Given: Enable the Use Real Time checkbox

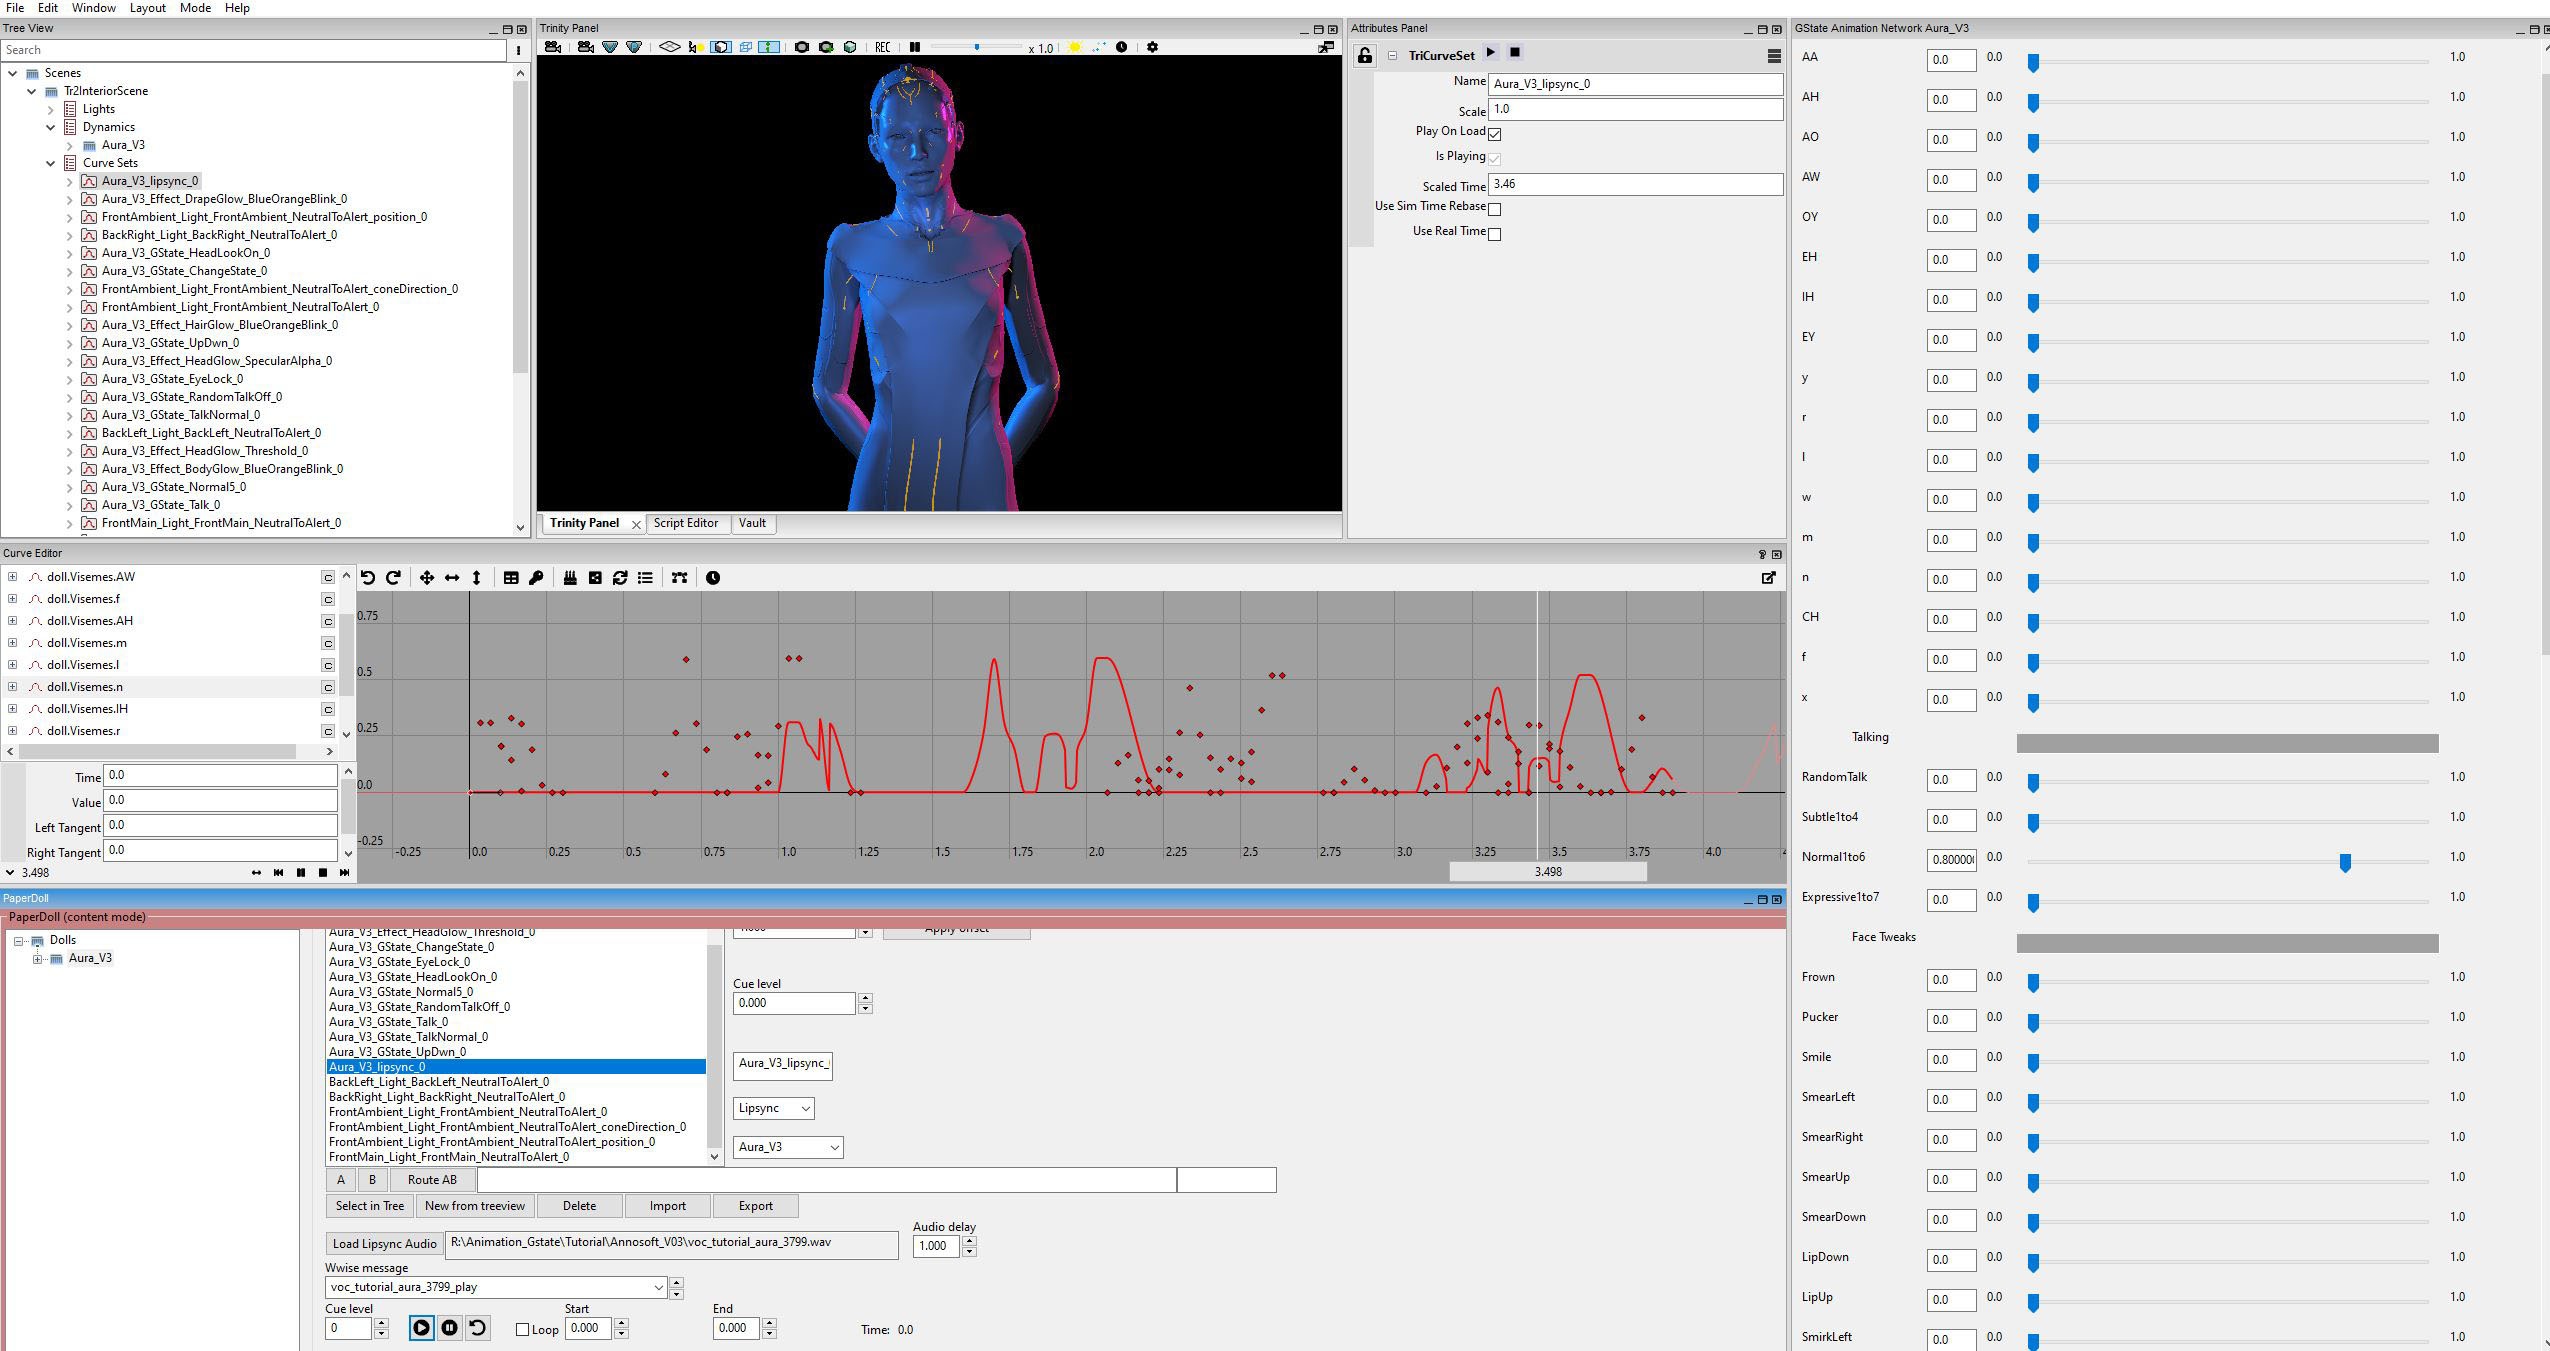Looking at the screenshot, I should [x=1495, y=234].
